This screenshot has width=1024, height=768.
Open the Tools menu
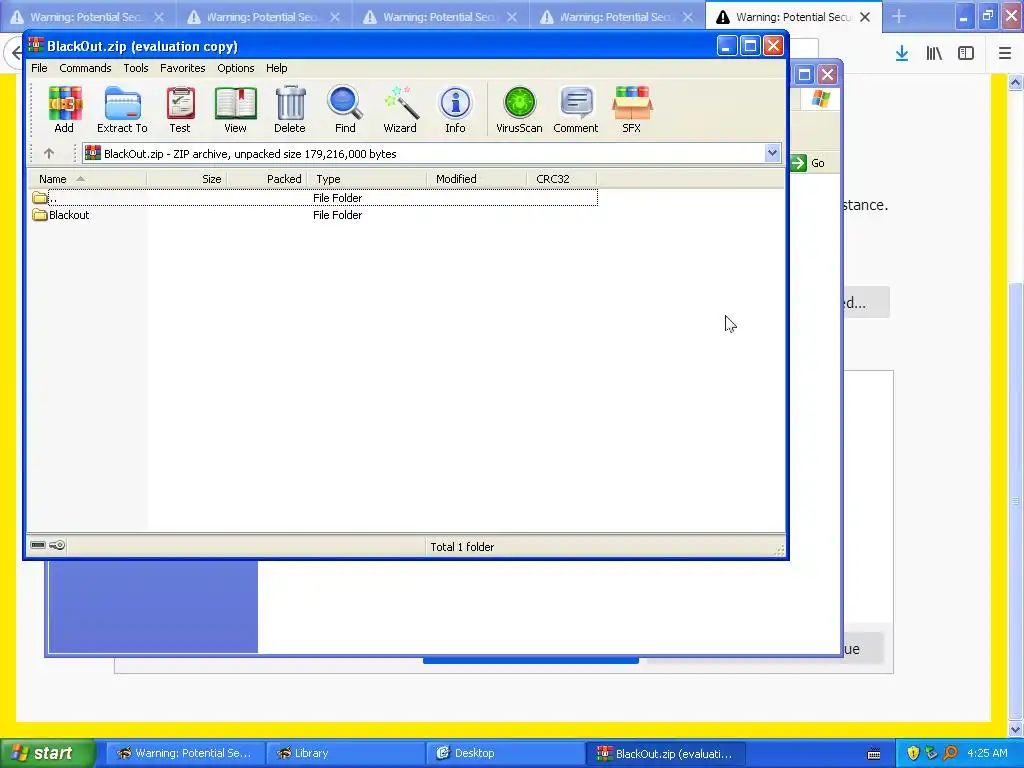[136, 68]
